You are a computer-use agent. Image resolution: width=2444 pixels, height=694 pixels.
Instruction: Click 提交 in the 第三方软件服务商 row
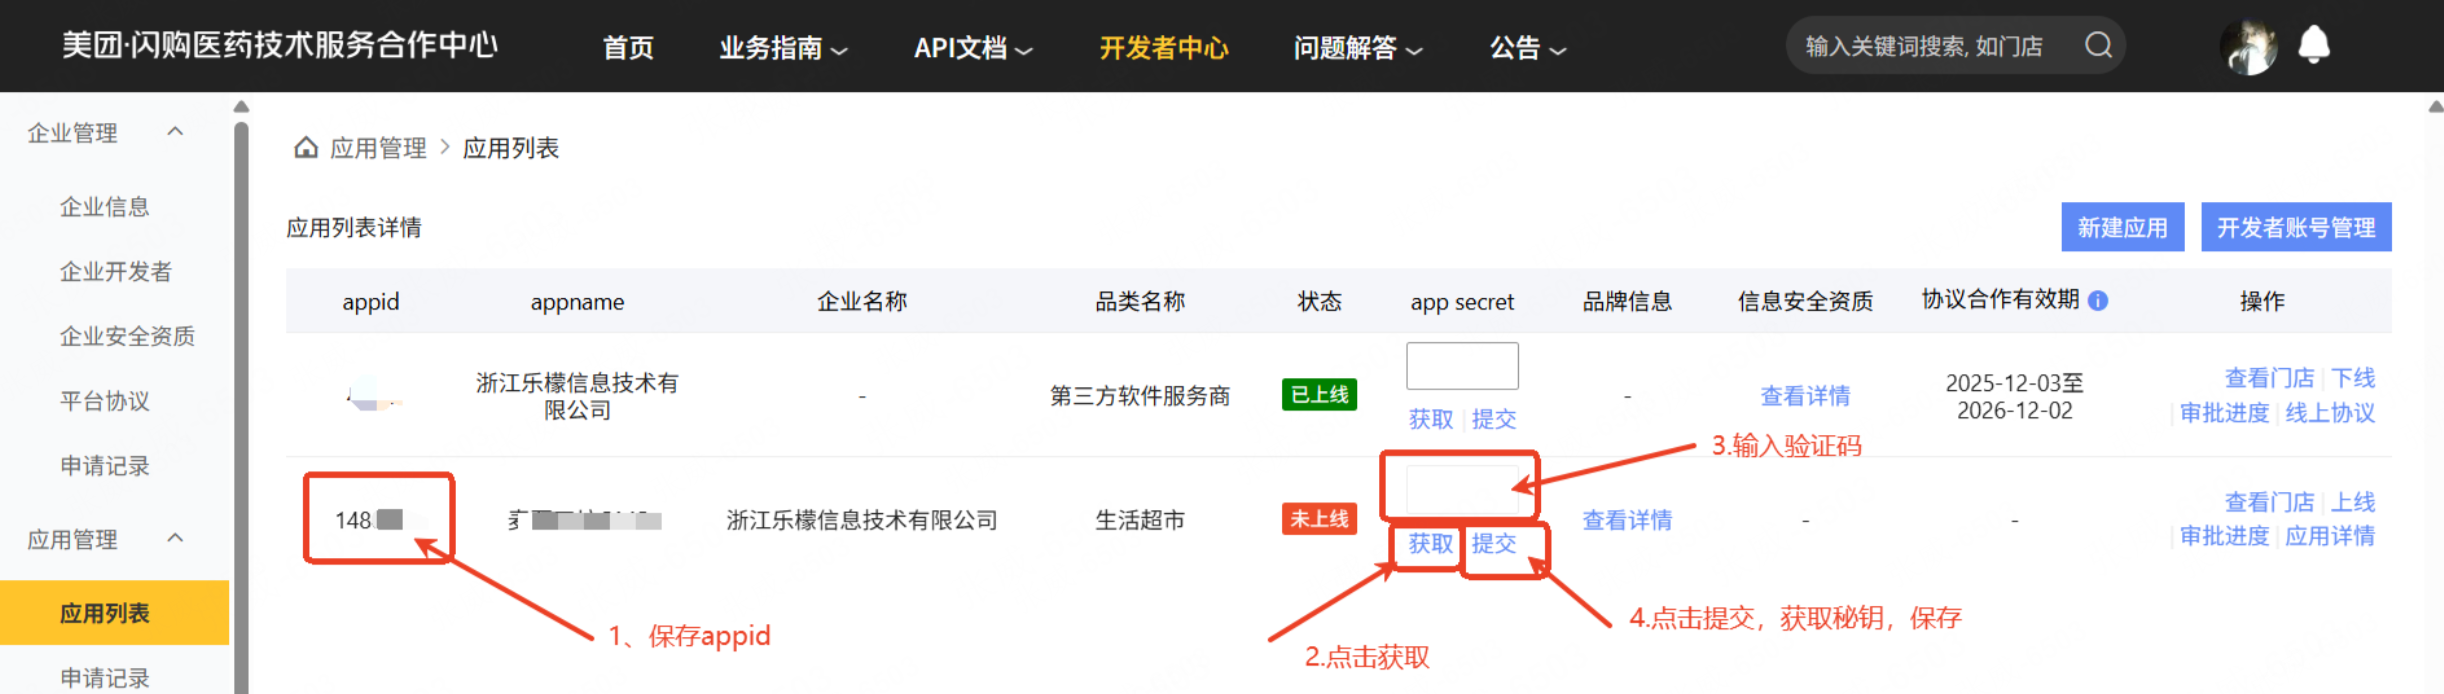(1494, 419)
